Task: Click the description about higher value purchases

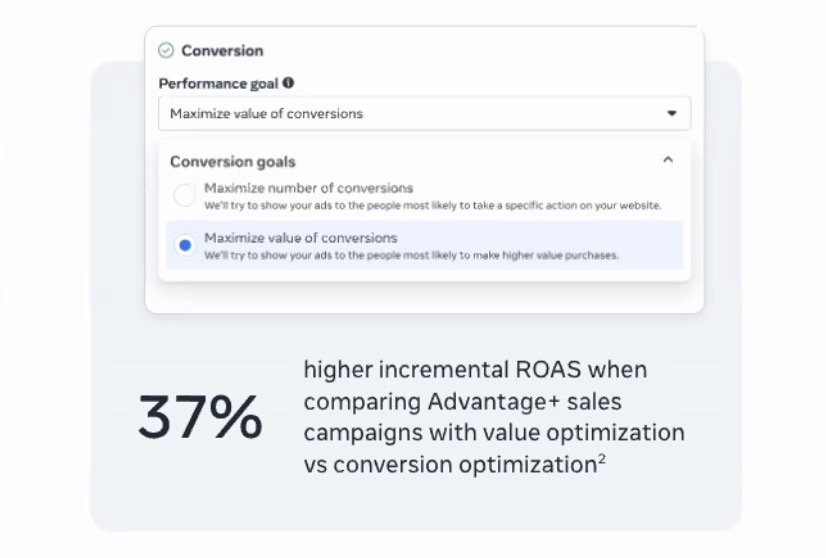Action: pyautogui.click(x=411, y=256)
